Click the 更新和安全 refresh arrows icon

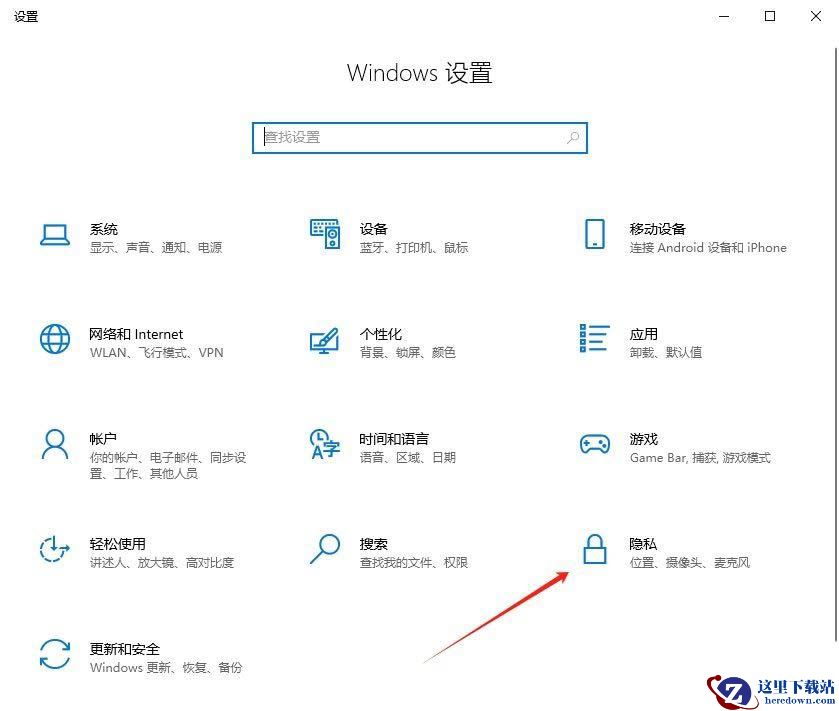coord(55,654)
